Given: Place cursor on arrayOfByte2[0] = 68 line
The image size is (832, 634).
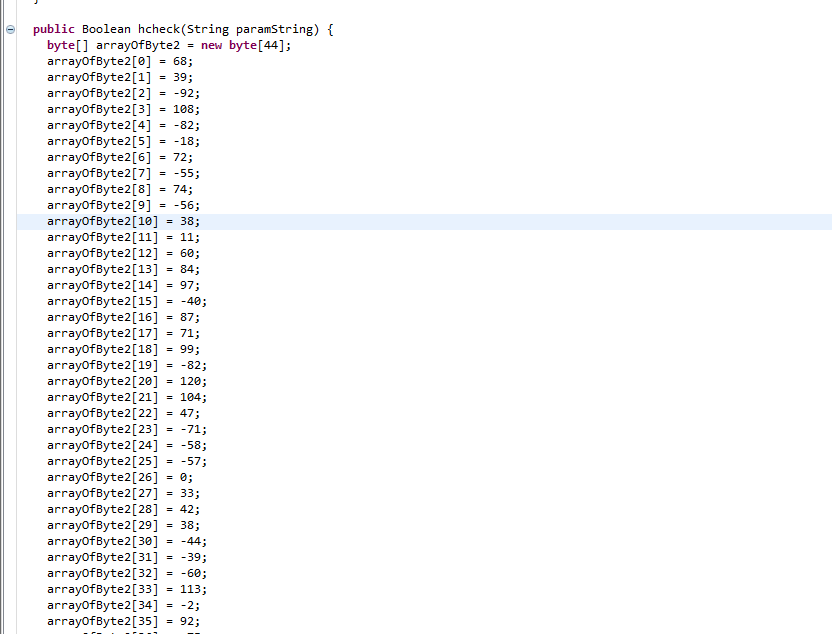Looking at the screenshot, I should (x=119, y=61).
